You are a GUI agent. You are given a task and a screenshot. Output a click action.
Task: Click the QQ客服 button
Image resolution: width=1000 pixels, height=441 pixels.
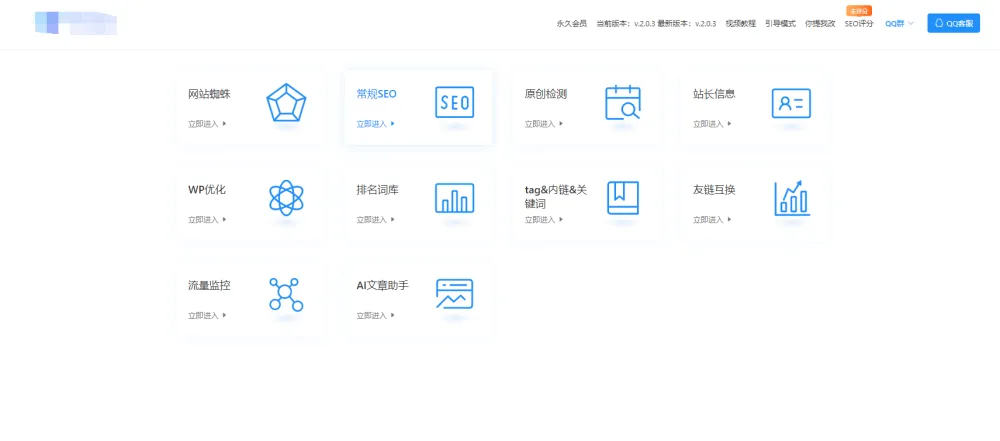click(953, 23)
